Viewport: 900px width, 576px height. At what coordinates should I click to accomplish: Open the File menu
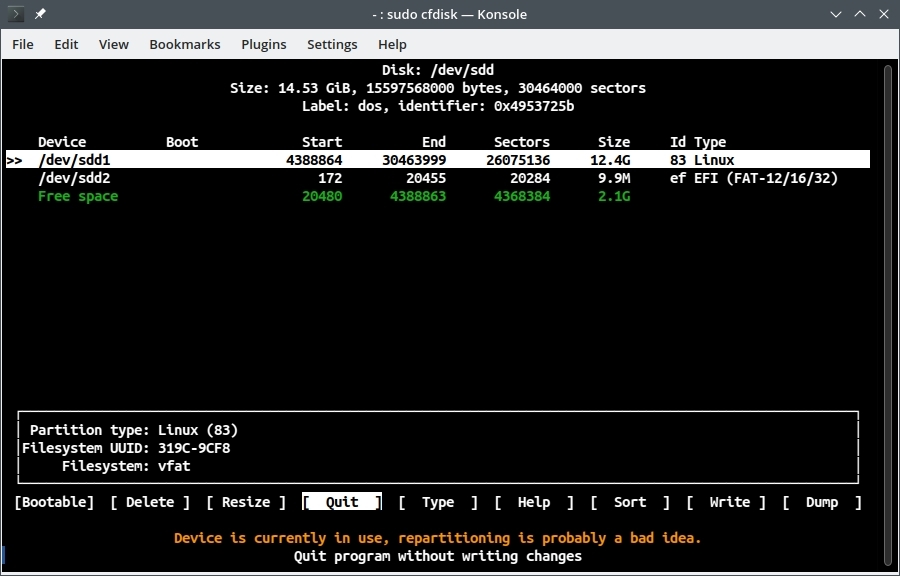tap(22, 44)
